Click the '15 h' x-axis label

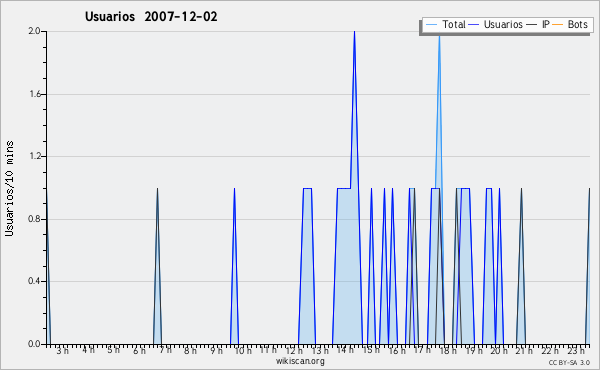pyautogui.click(x=371, y=350)
